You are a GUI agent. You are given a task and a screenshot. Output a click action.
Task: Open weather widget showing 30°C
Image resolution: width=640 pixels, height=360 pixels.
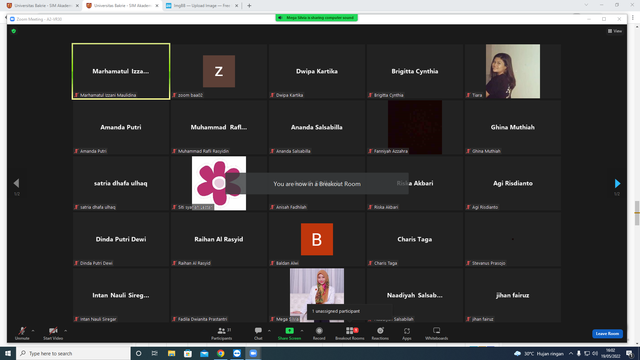click(x=539, y=353)
